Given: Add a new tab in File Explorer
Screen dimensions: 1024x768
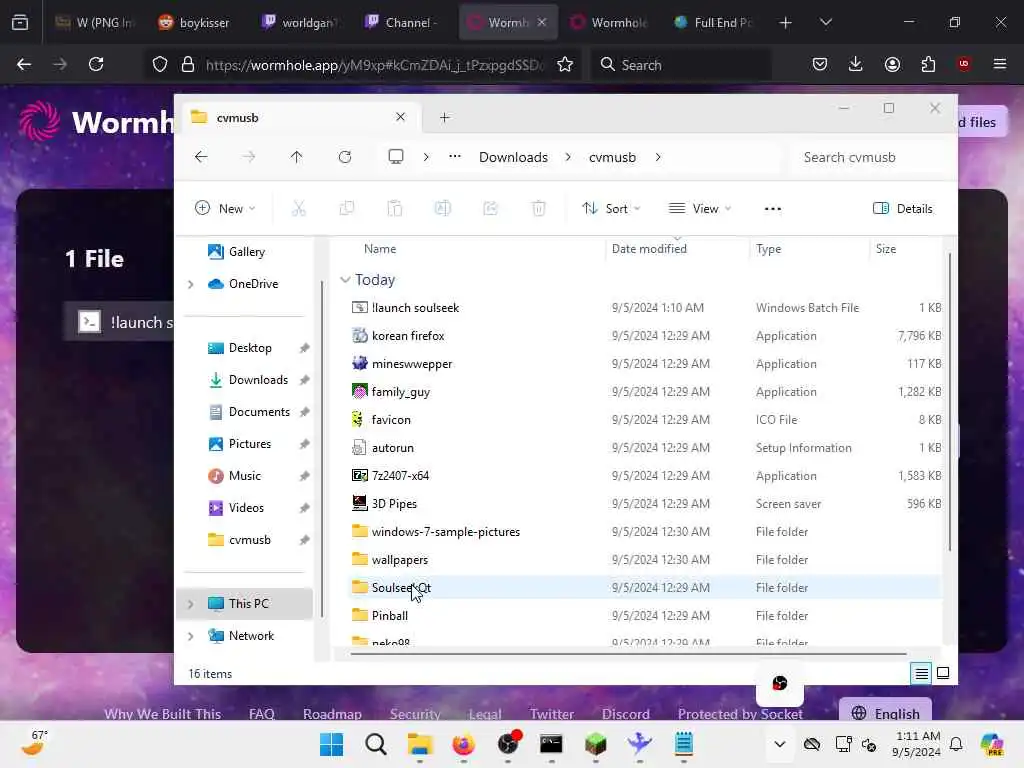Looking at the screenshot, I should click(x=445, y=118).
